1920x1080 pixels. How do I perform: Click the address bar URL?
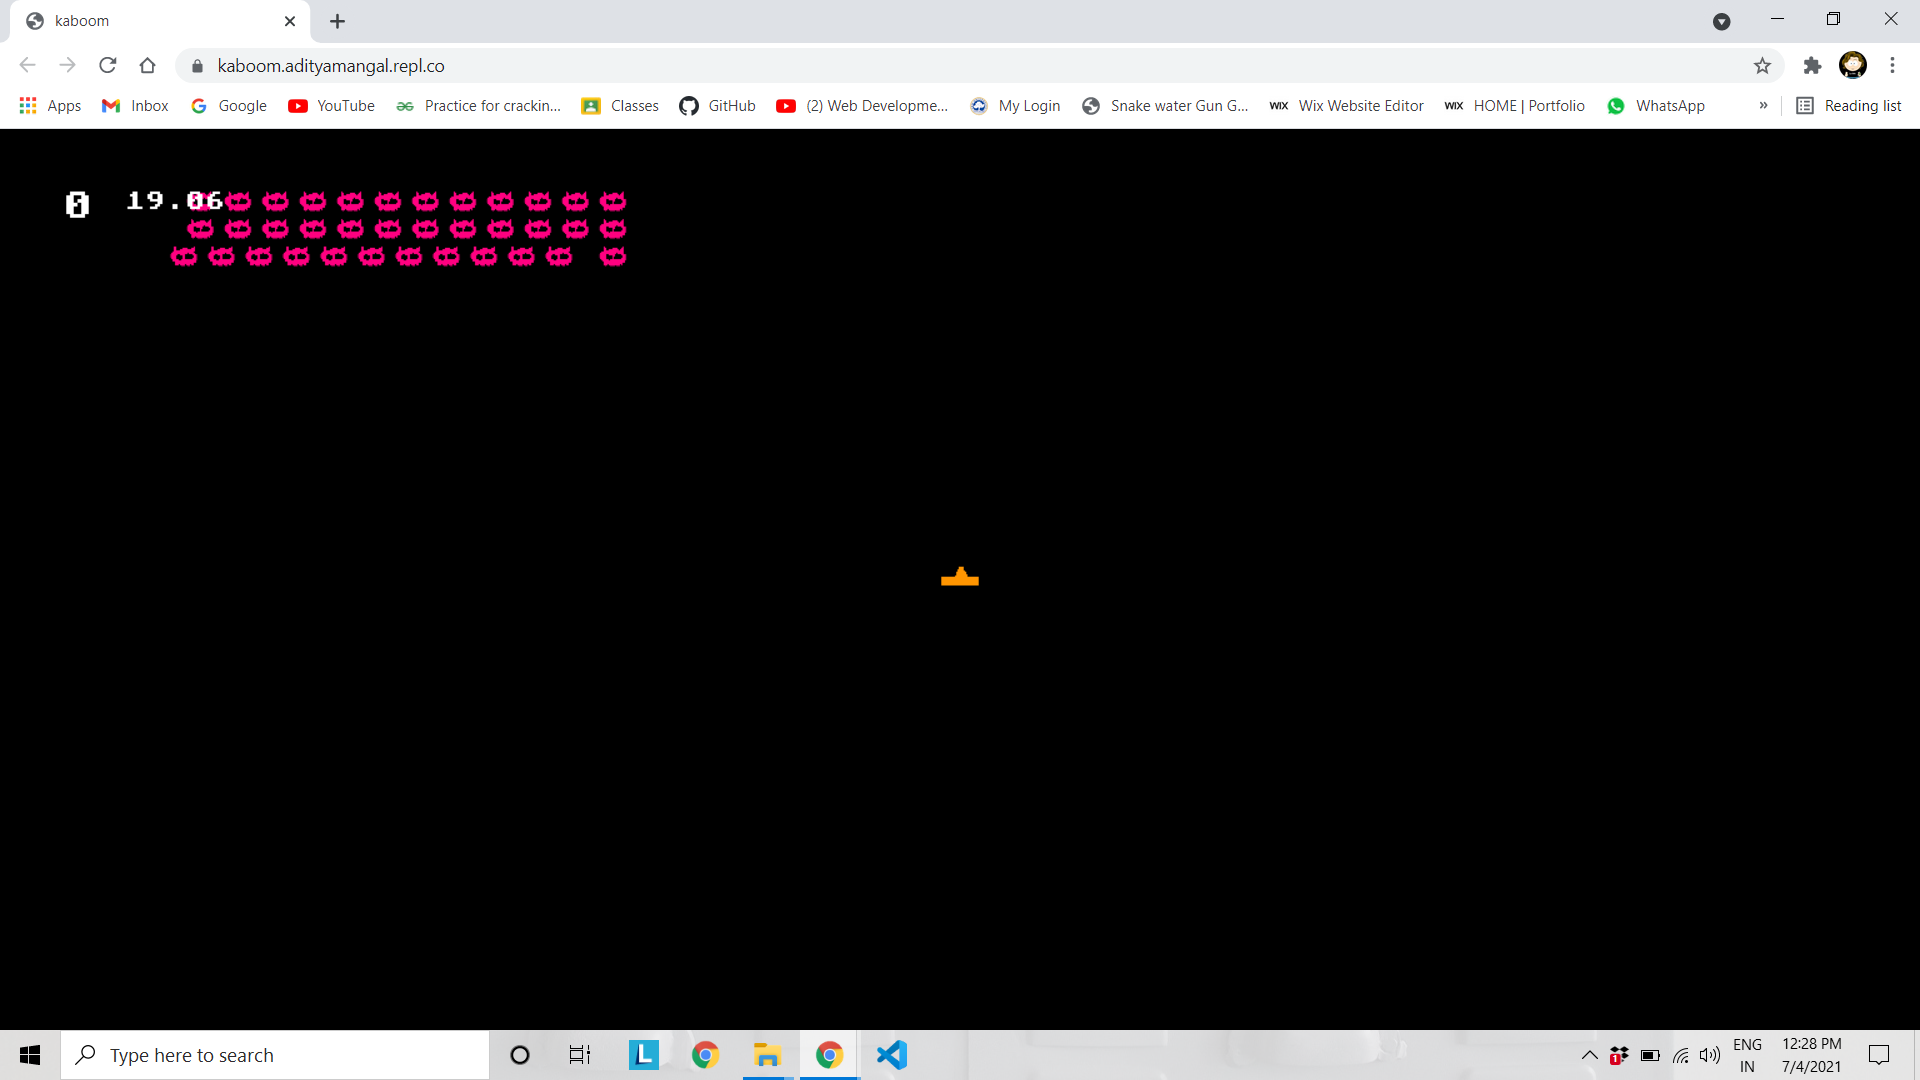(x=331, y=66)
